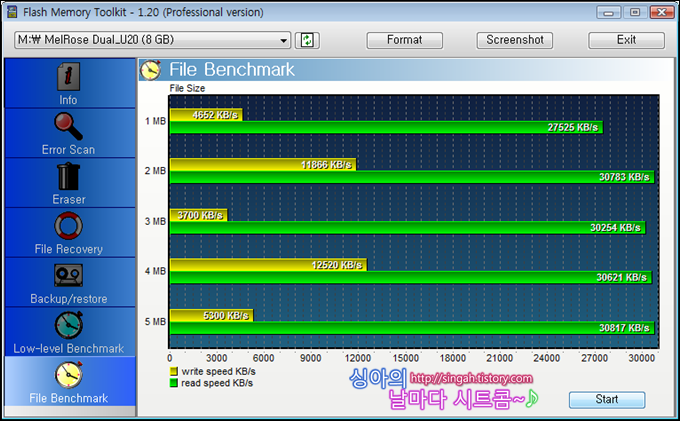This screenshot has height=421, width=680.
Task: Click the Backup/restore label
Action: 69,299
